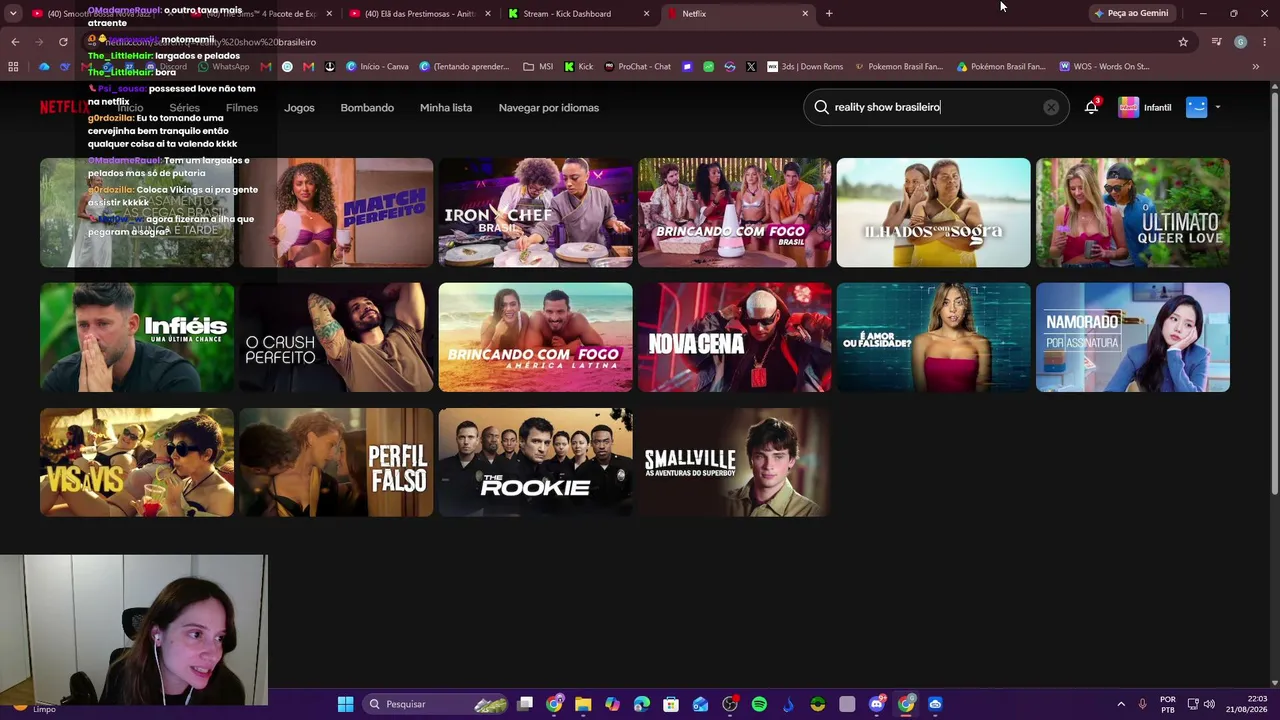Image resolution: width=1280 pixels, height=720 pixels.
Task: Open the X (Twitter) bookmark icon
Action: [x=750, y=67]
